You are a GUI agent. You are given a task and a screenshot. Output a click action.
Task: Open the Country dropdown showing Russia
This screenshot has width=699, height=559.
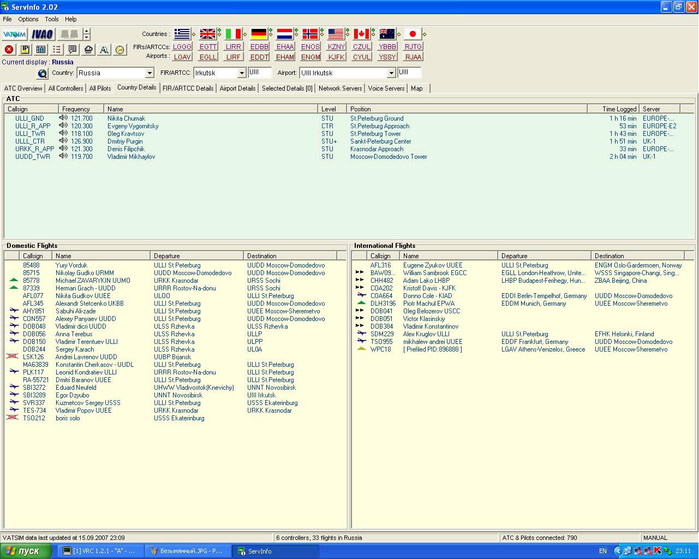(149, 73)
